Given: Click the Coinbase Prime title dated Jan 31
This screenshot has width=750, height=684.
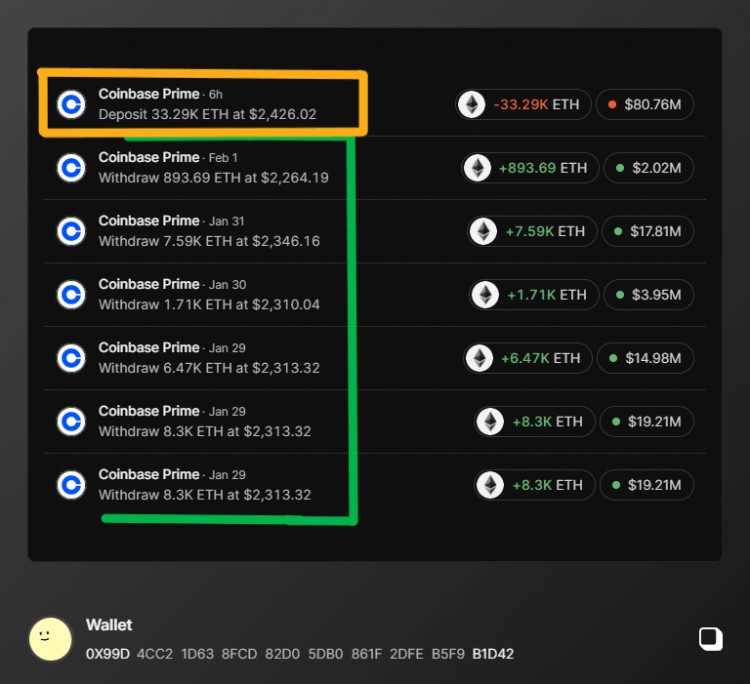Looking at the screenshot, I should pos(149,221).
